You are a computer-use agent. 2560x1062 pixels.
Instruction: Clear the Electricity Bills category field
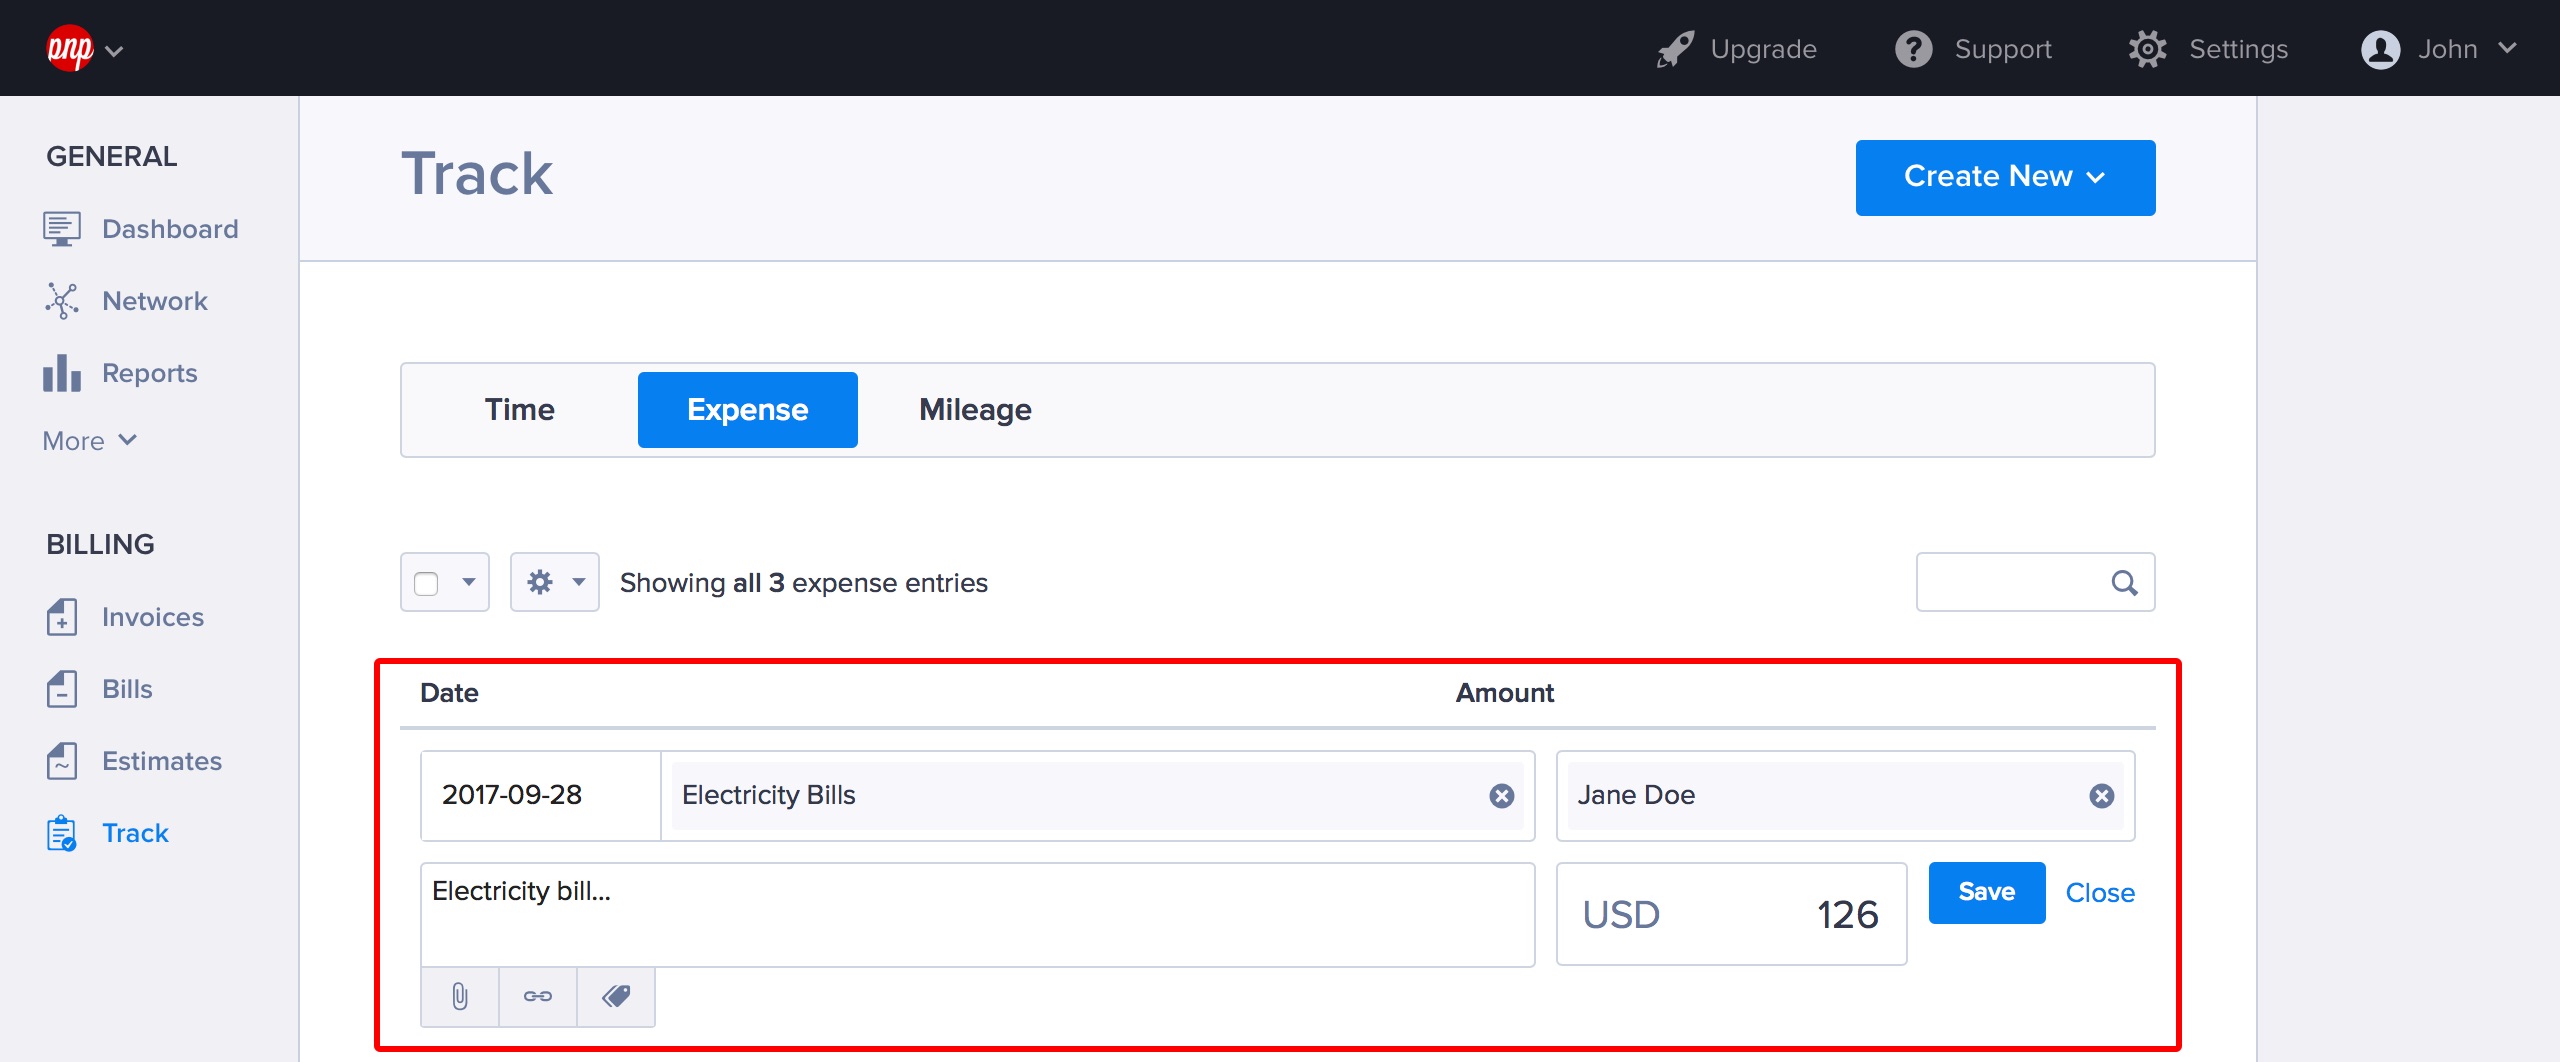coord(1501,796)
